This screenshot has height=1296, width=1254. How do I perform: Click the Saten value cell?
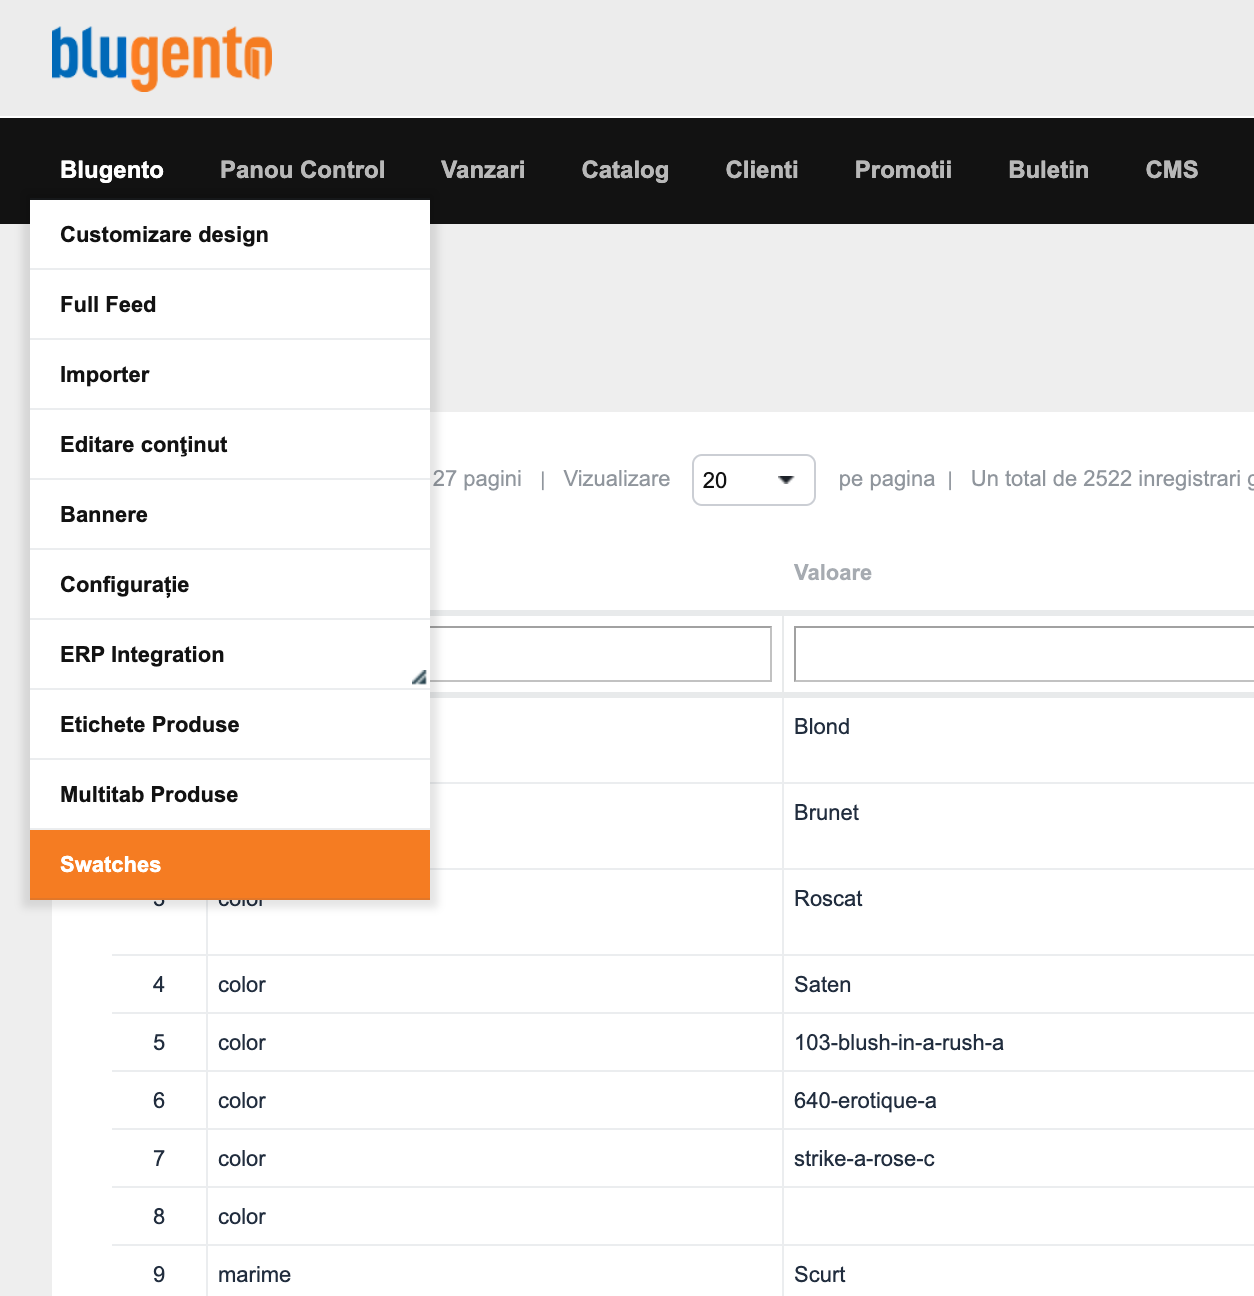[x=1019, y=985]
